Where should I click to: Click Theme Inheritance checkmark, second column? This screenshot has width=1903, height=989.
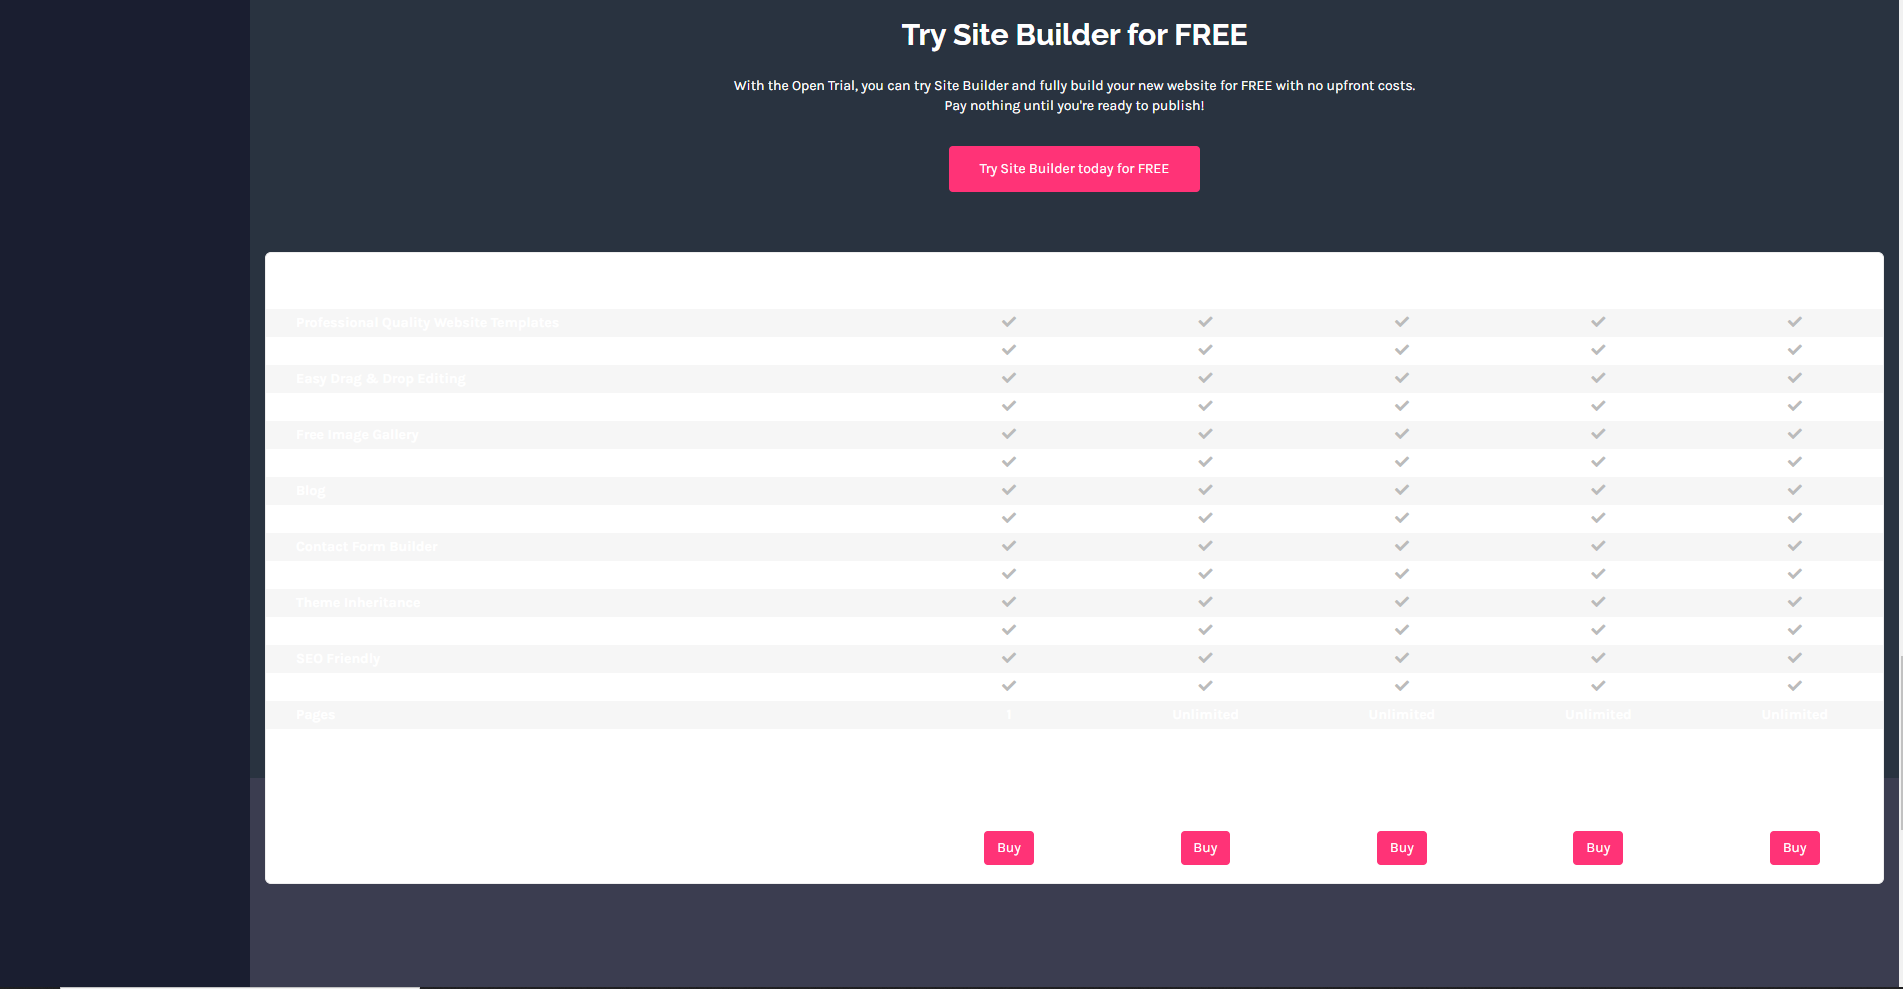[1205, 602]
